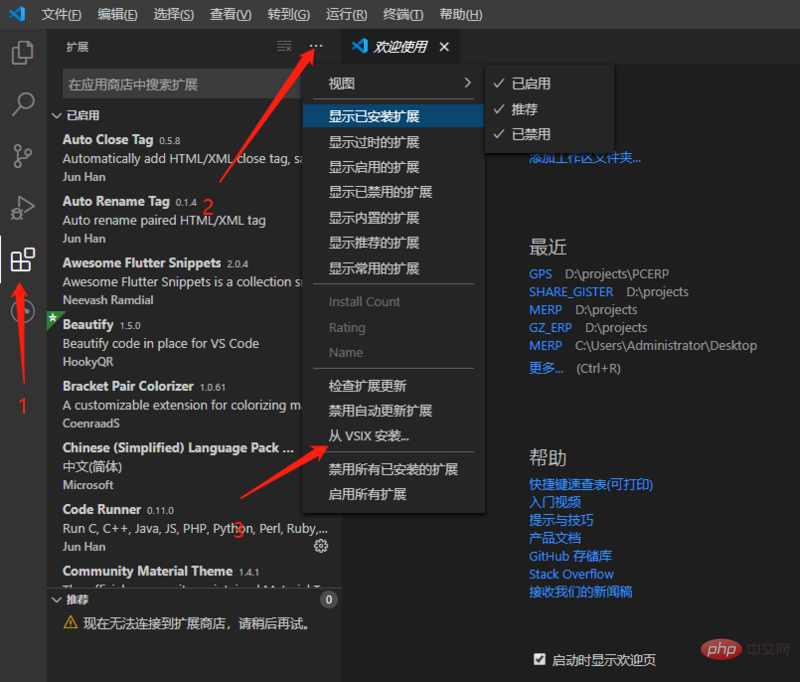Screen dimensions: 800x682
Task: Open Source Control view in activity bar
Action: click(x=22, y=156)
